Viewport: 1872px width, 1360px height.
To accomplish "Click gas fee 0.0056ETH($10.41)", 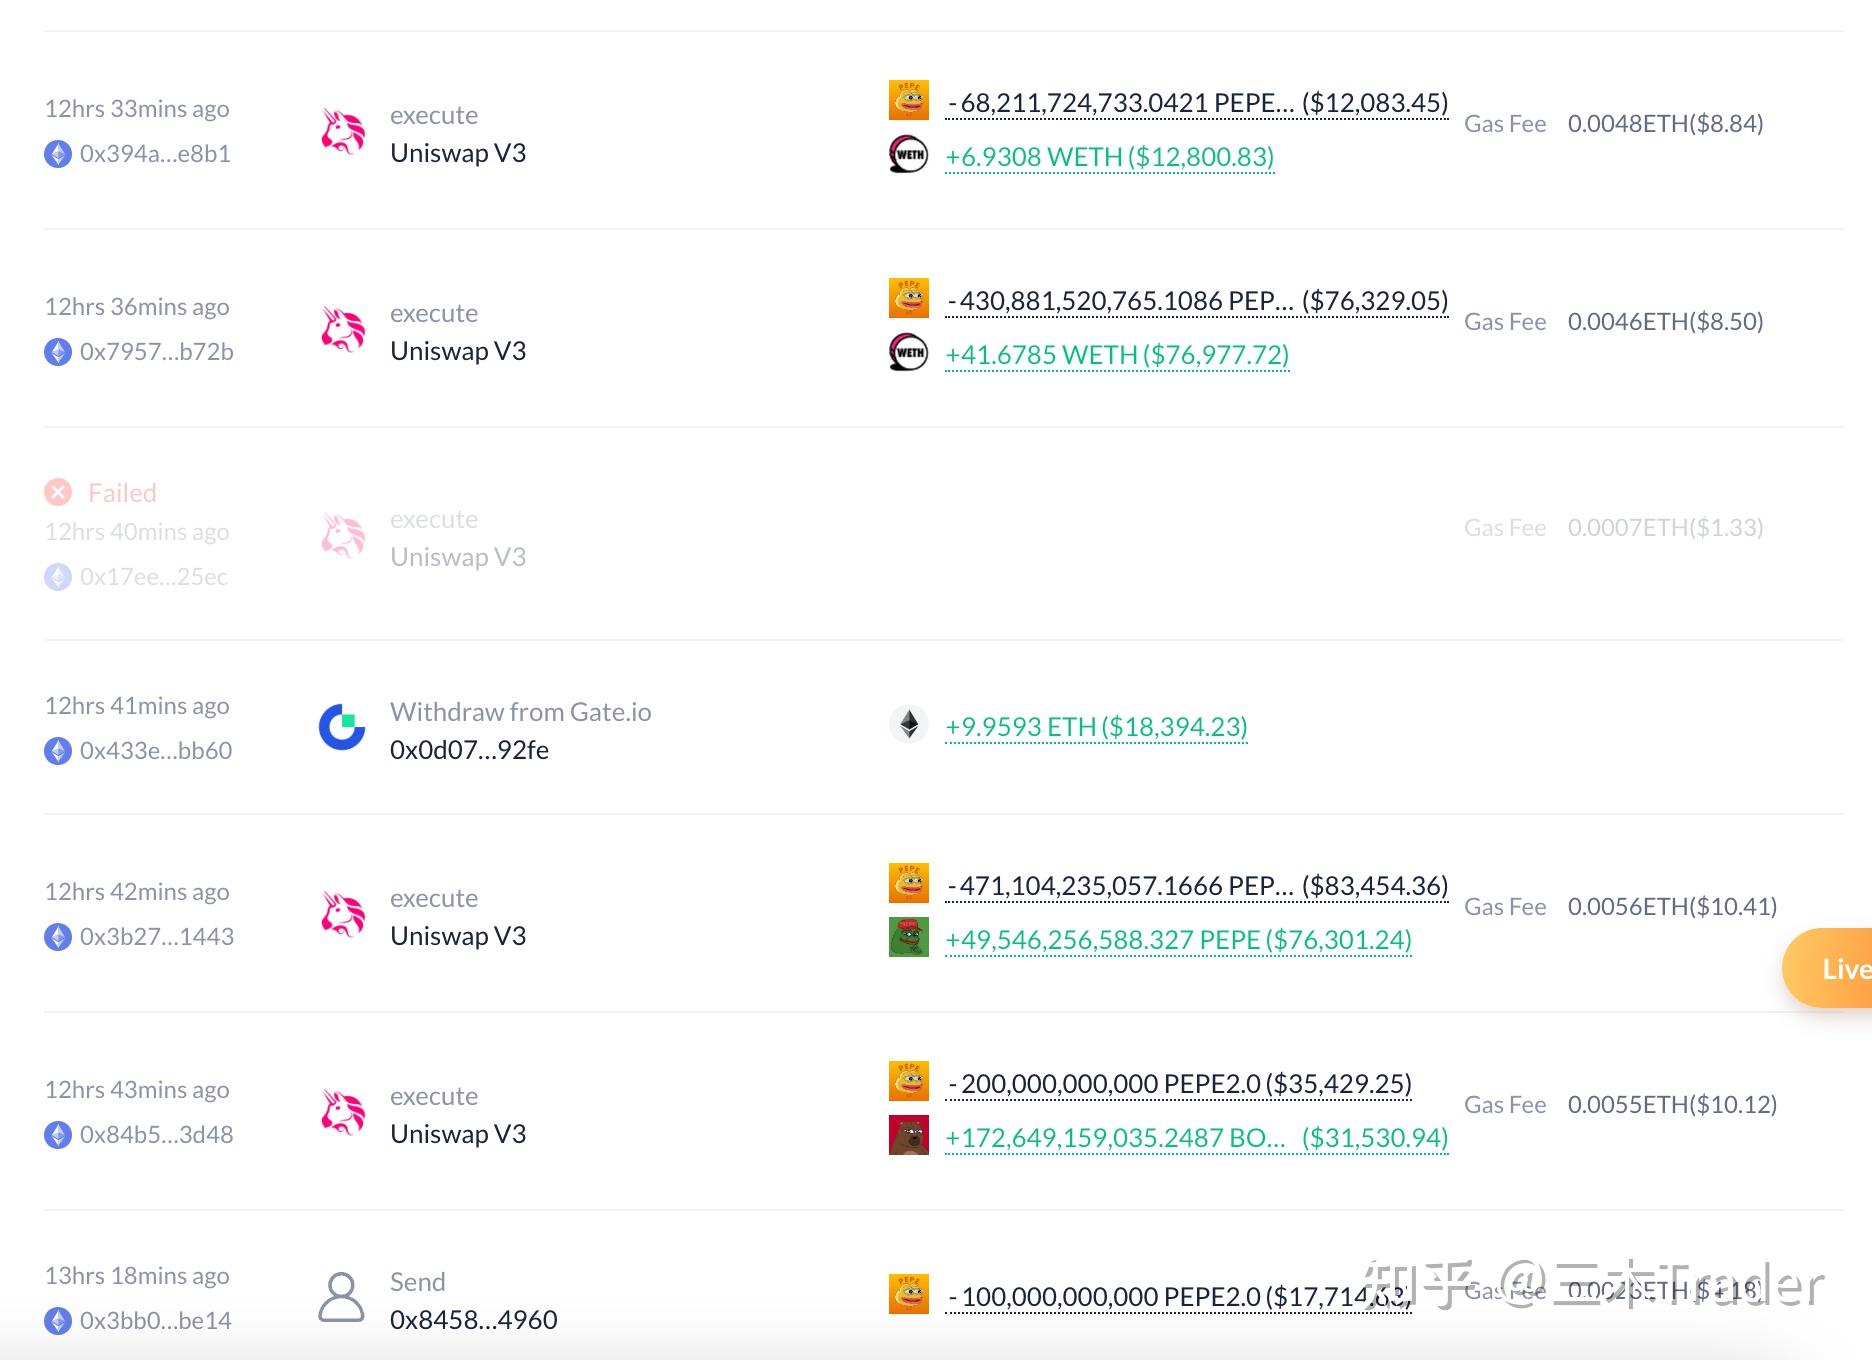I will 1672,907.
